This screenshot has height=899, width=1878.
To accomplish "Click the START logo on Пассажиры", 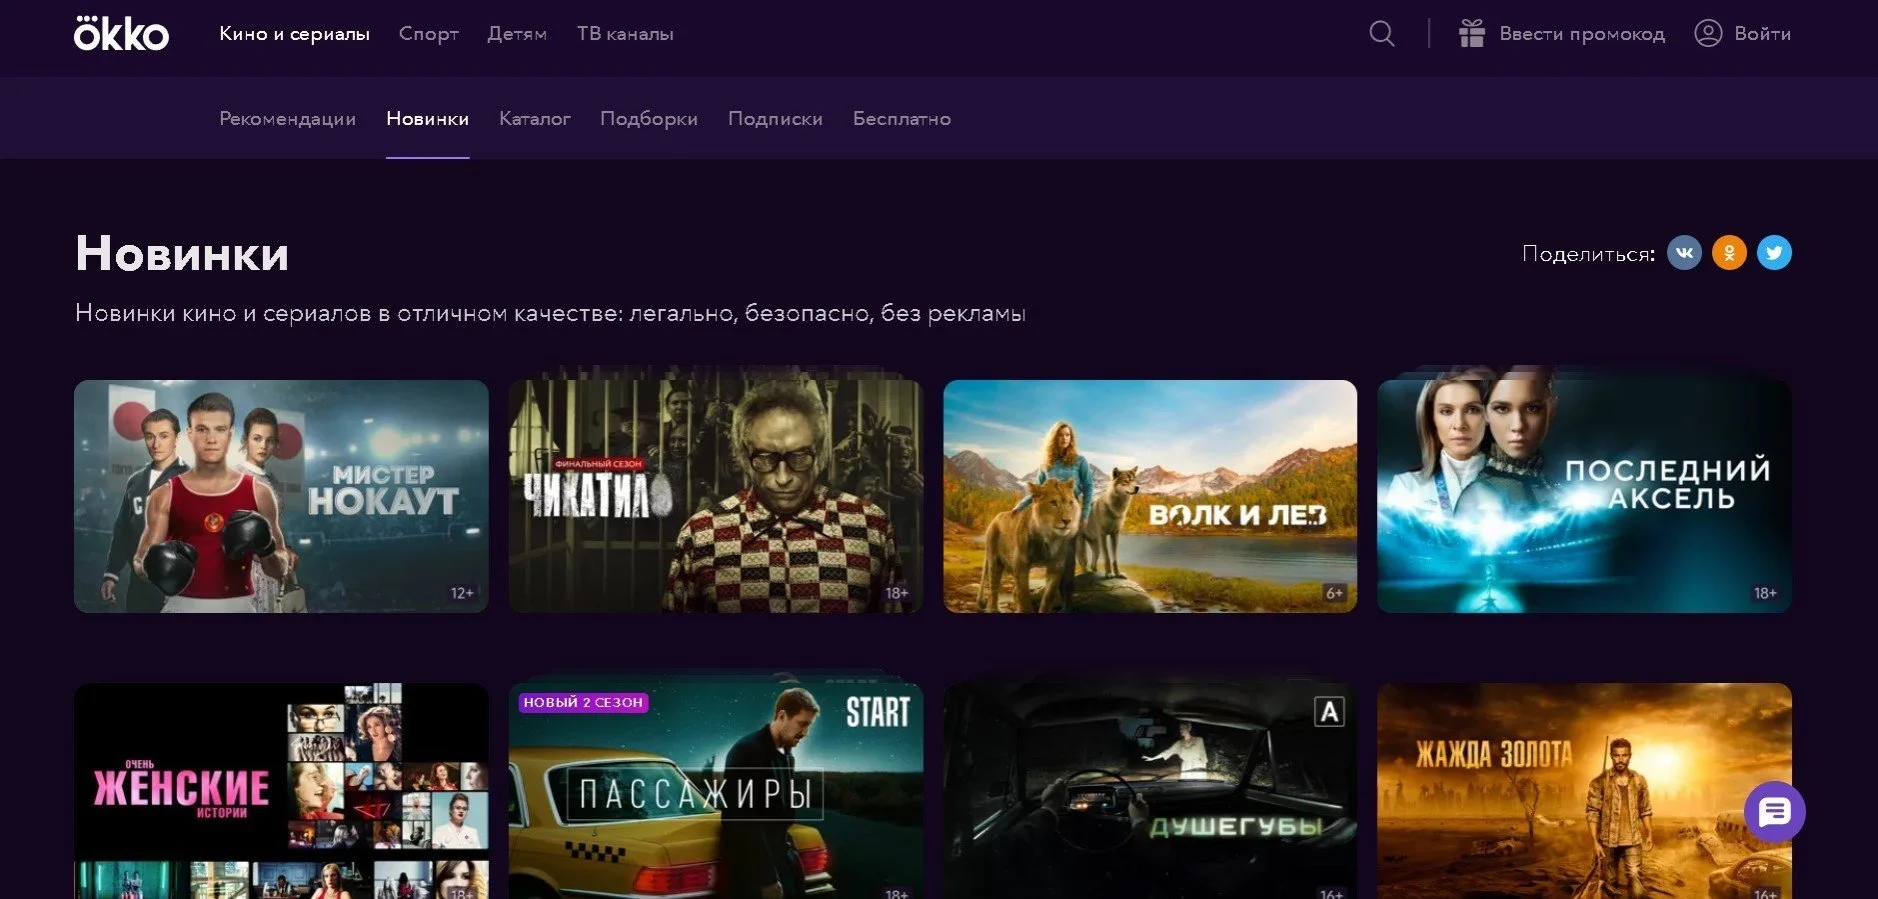I will pyautogui.click(x=878, y=712).
